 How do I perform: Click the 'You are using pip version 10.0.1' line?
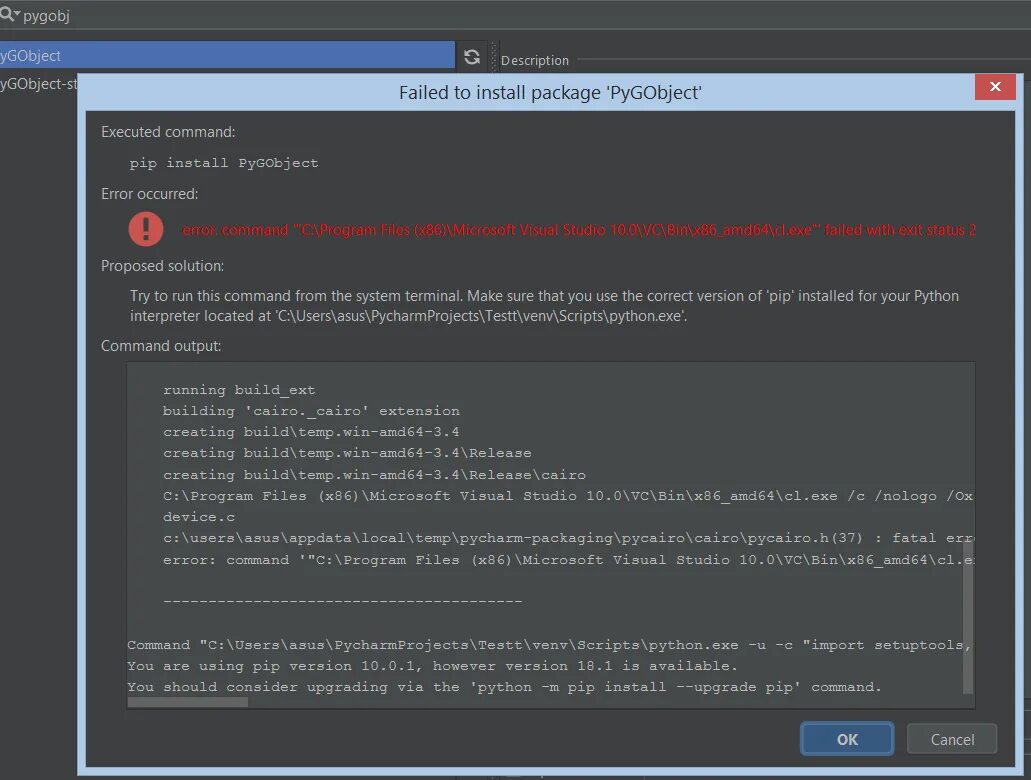click(x=432, y=666)
